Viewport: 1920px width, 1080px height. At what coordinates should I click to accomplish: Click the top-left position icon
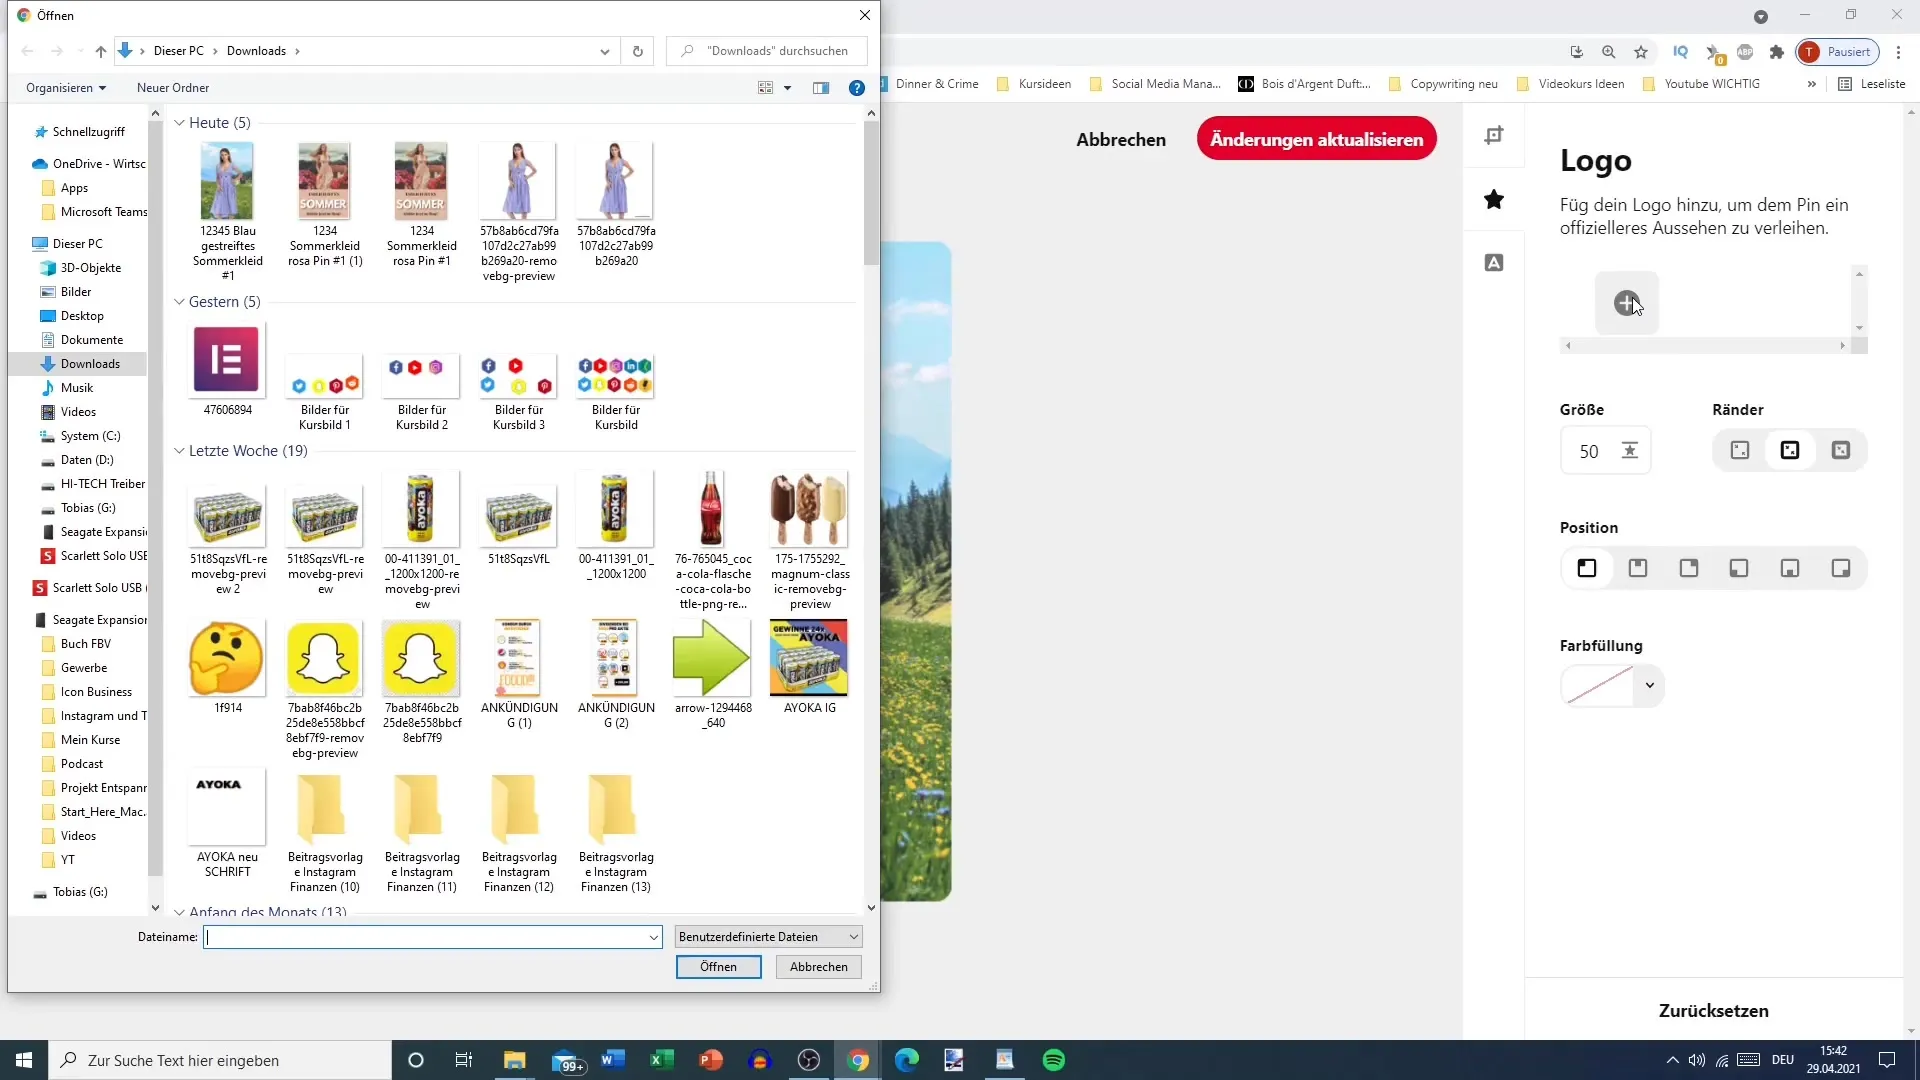(1588, 567)
